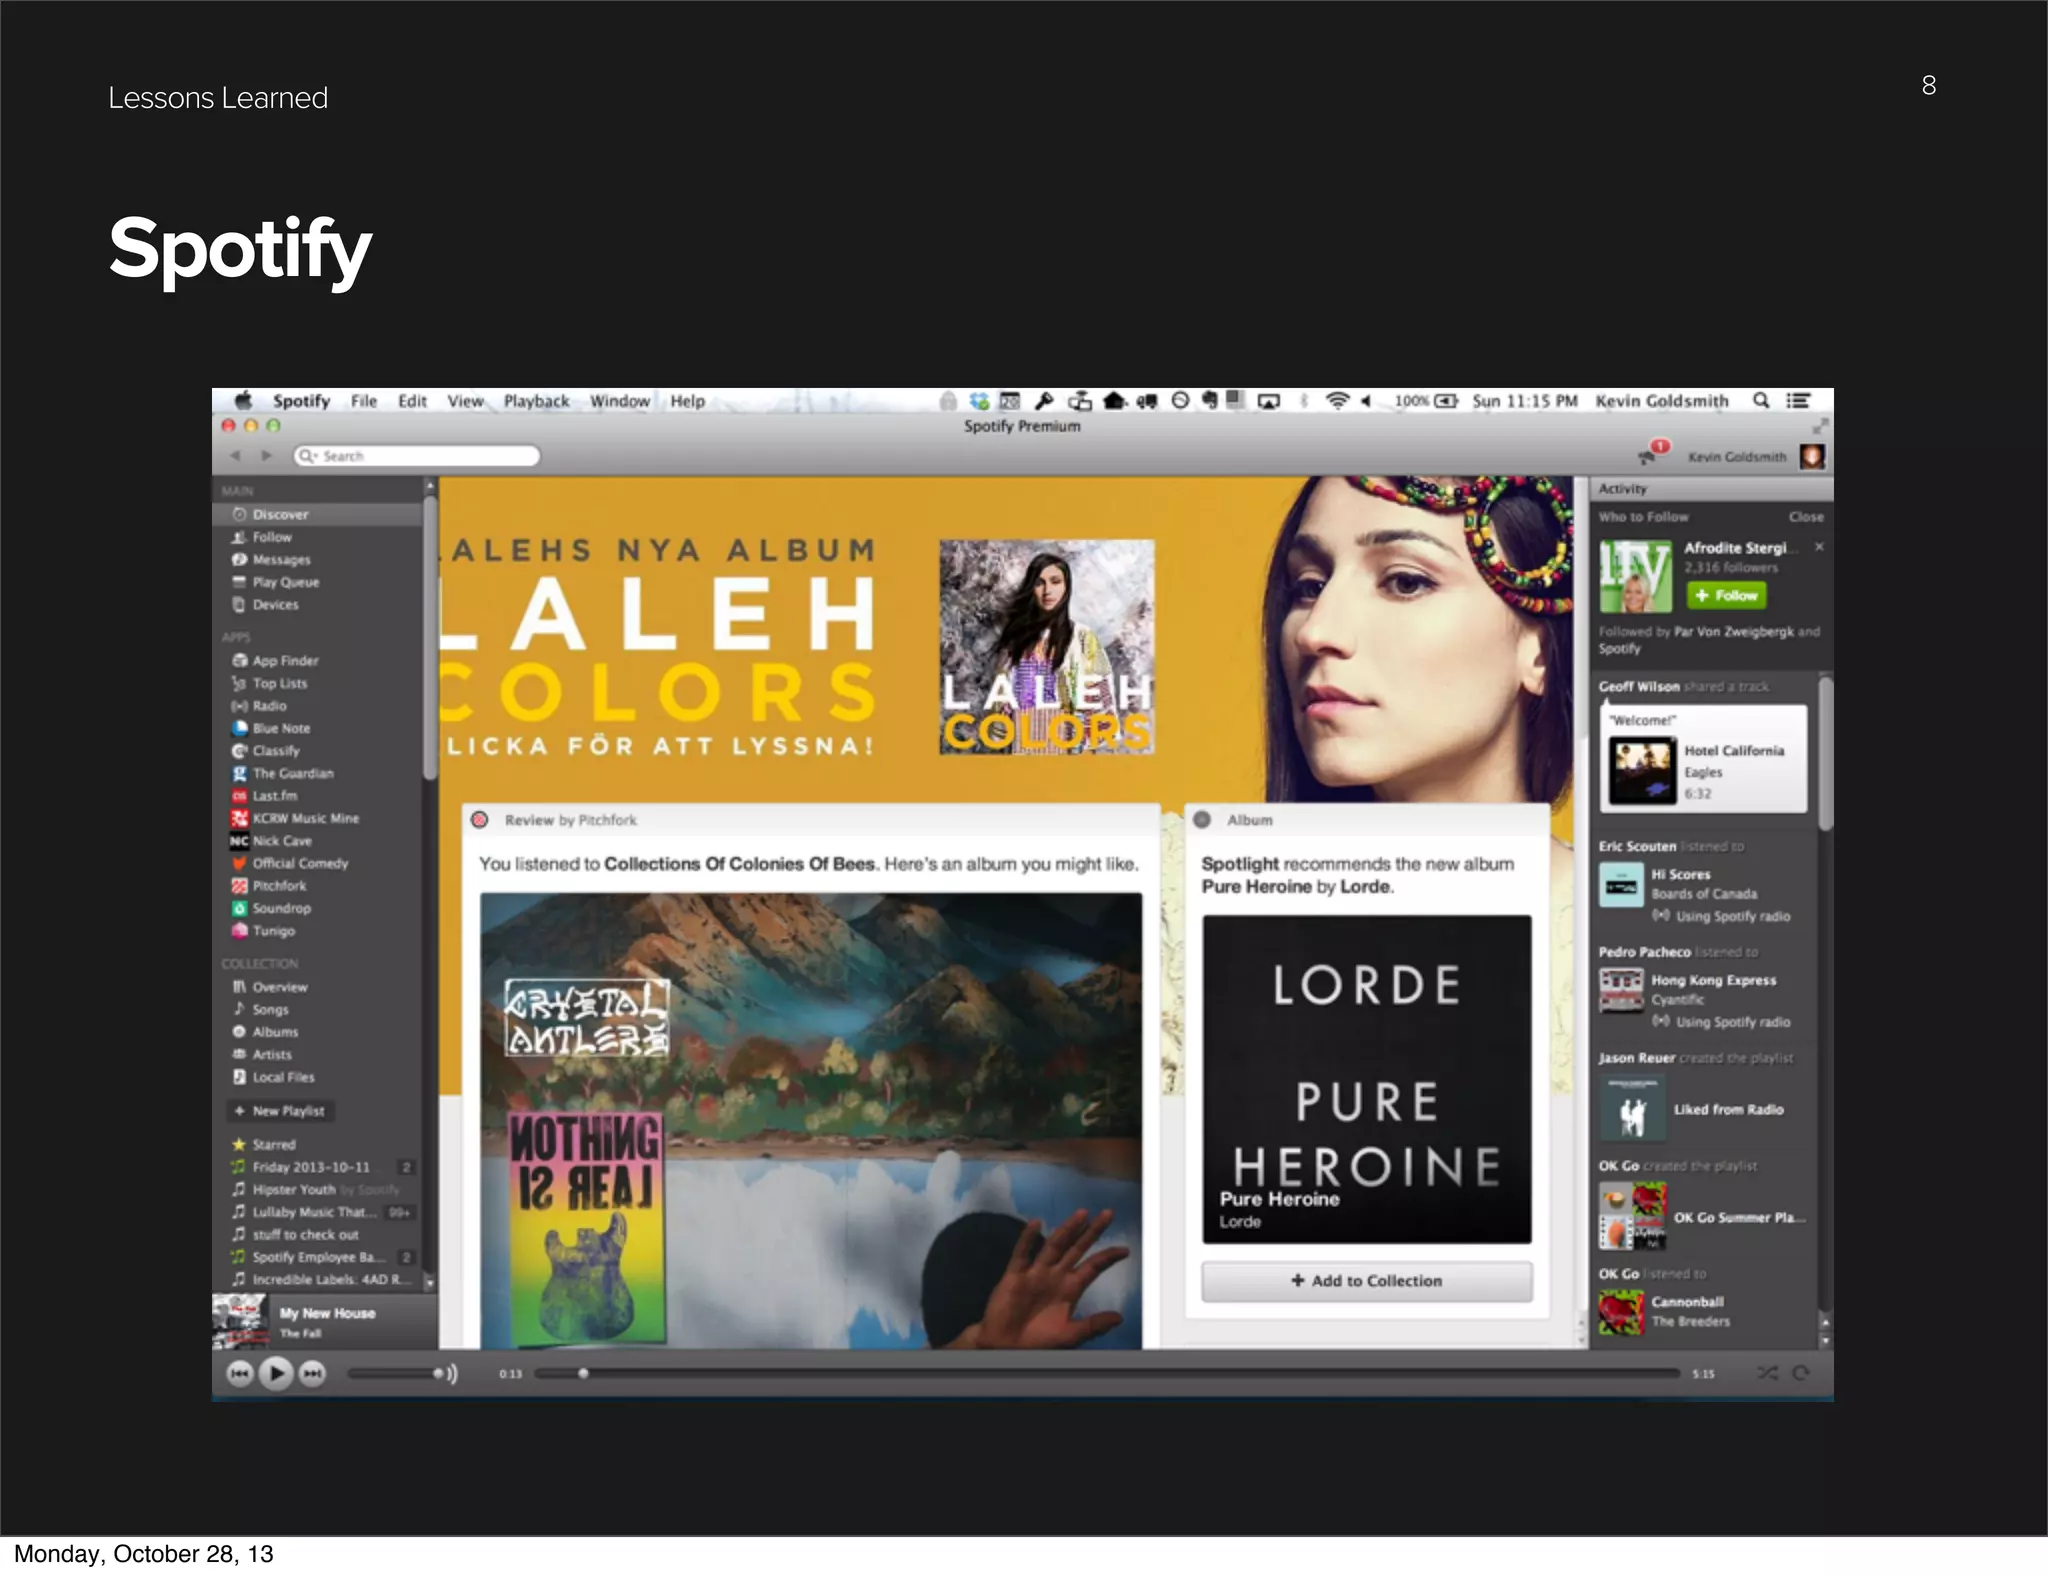2048x1576 pixels.
Task: Go back with the back arrow
Action: click(x=235, y=456)
